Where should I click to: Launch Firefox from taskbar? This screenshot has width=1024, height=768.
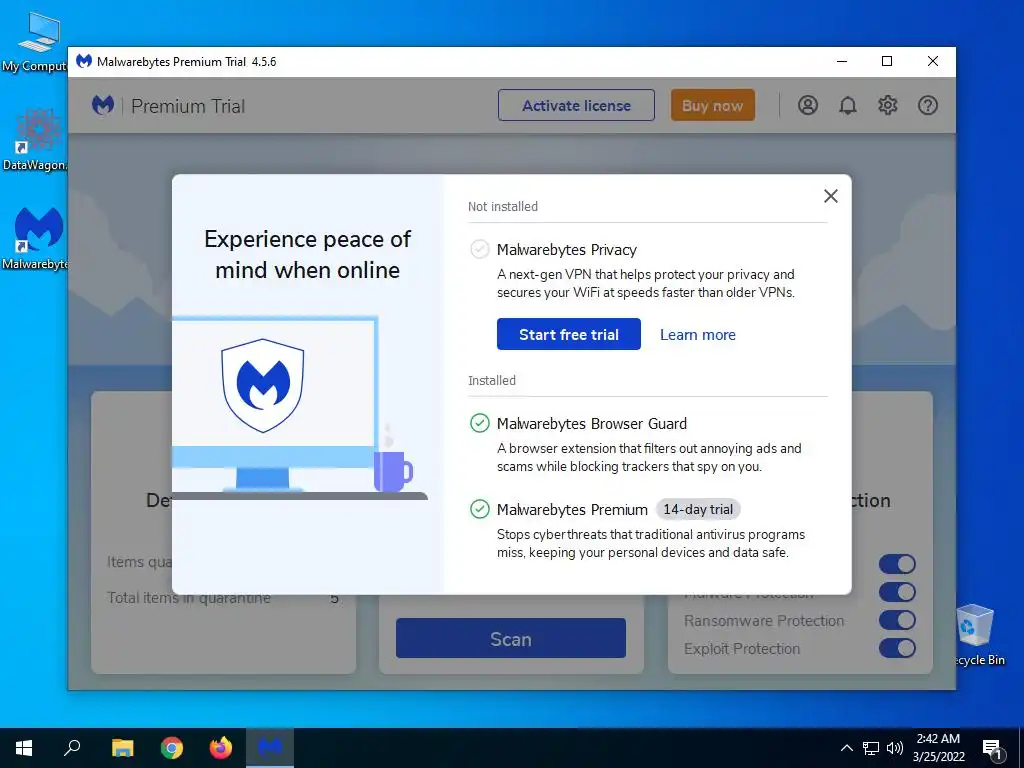(221, 748)
